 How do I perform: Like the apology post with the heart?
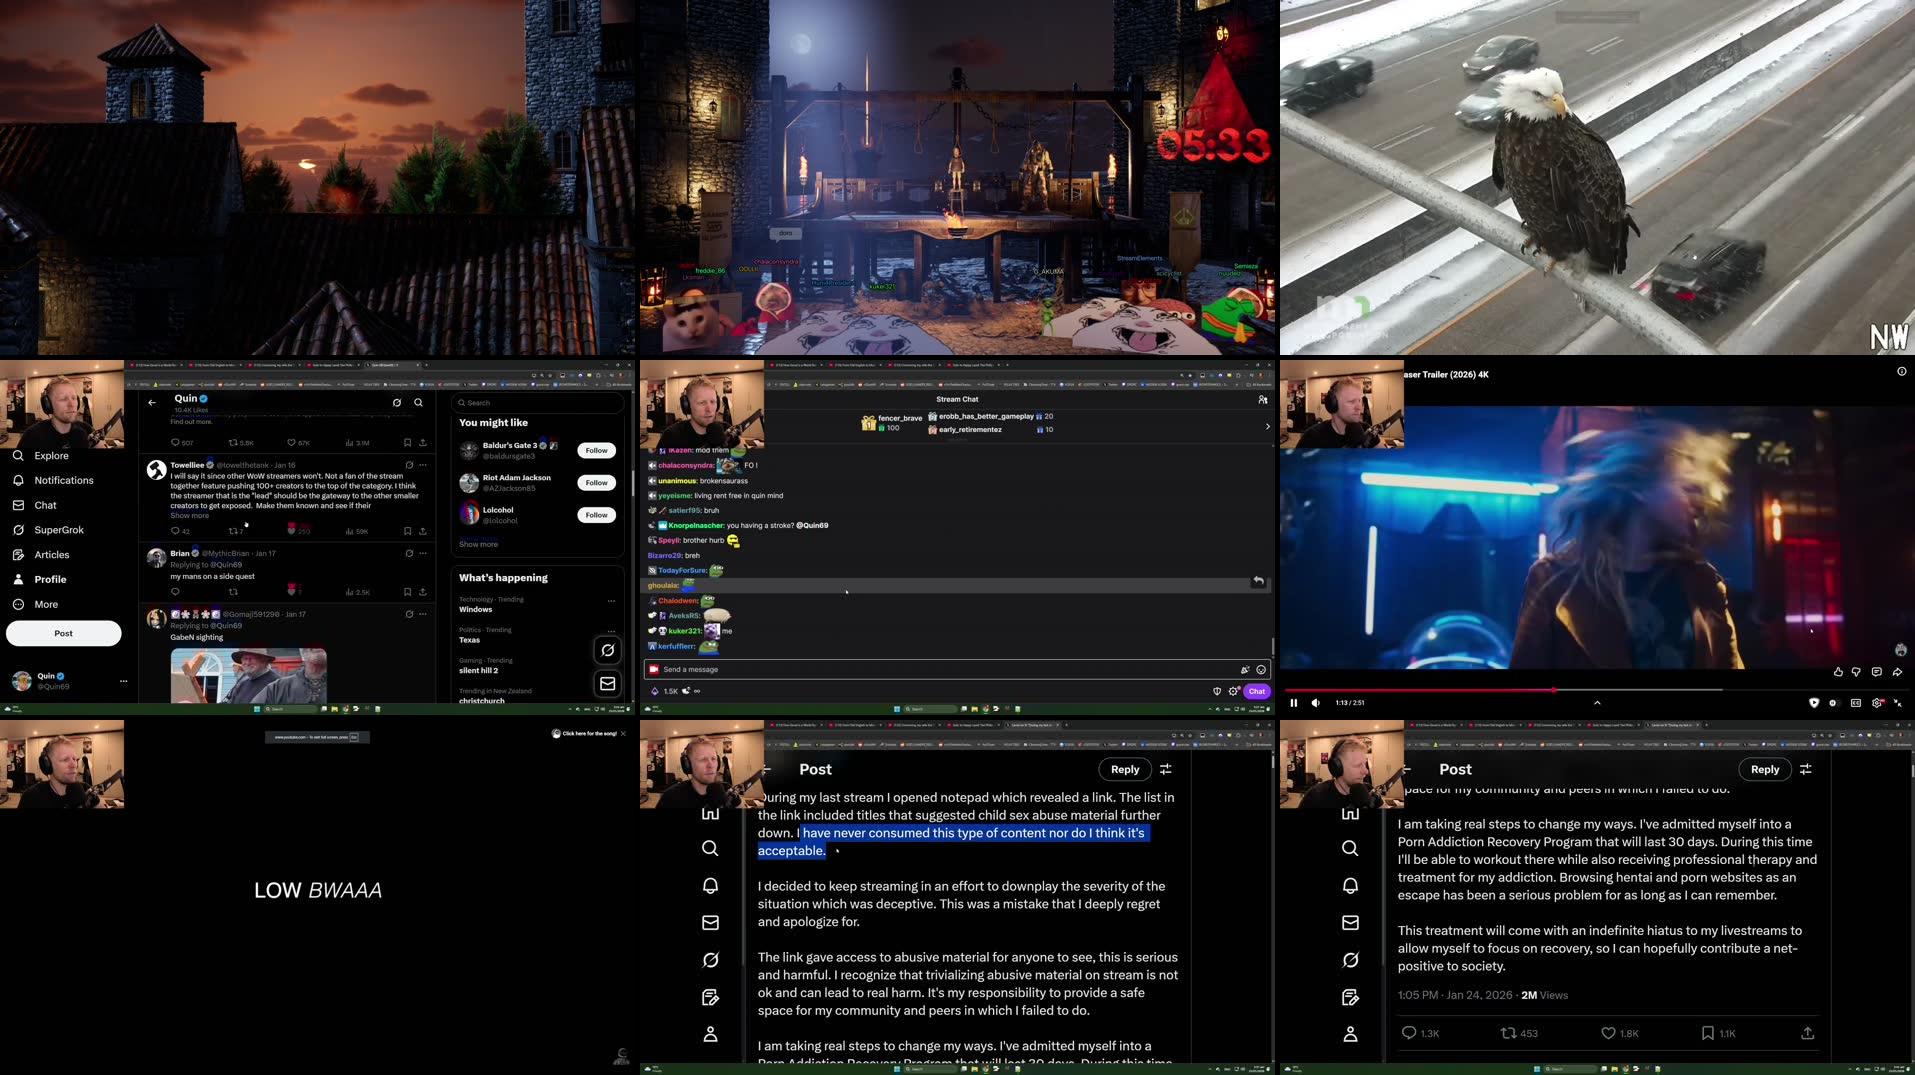(x=1606, y=1033)
